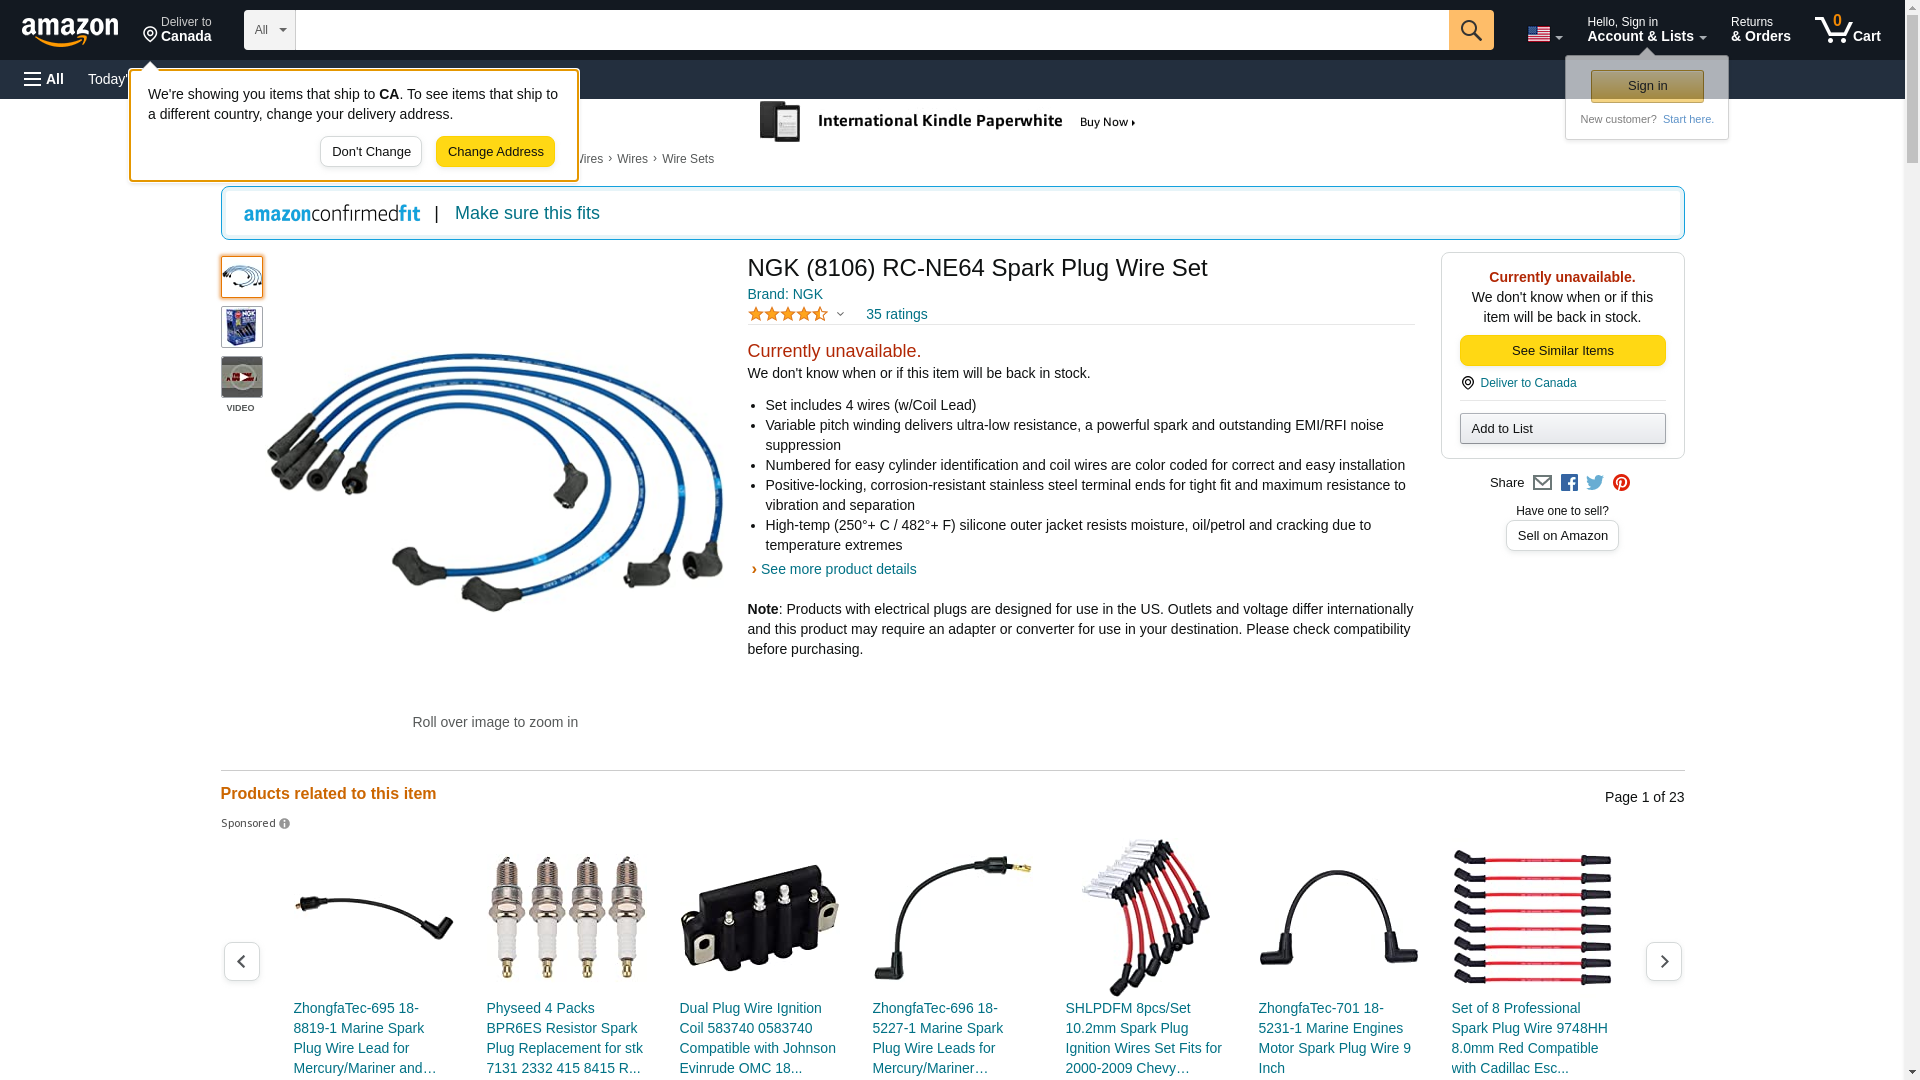The width and height of the screenshot is (1920, 1080).
Task: Click the yellow Sign in button
Action: click(x=1647, y=86)
